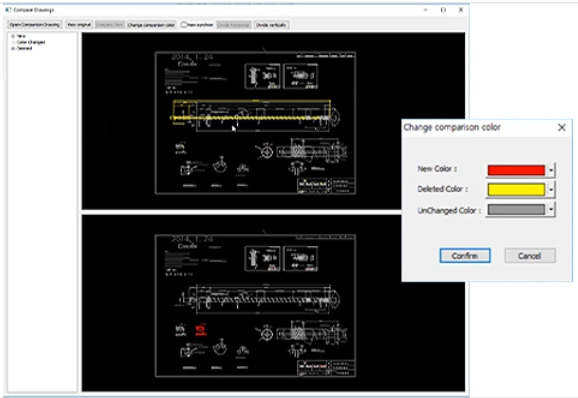The width and height of the screenshot is (578, 398).
Task: Select the Deleted tree item label
Action: (x=24, y=48)
